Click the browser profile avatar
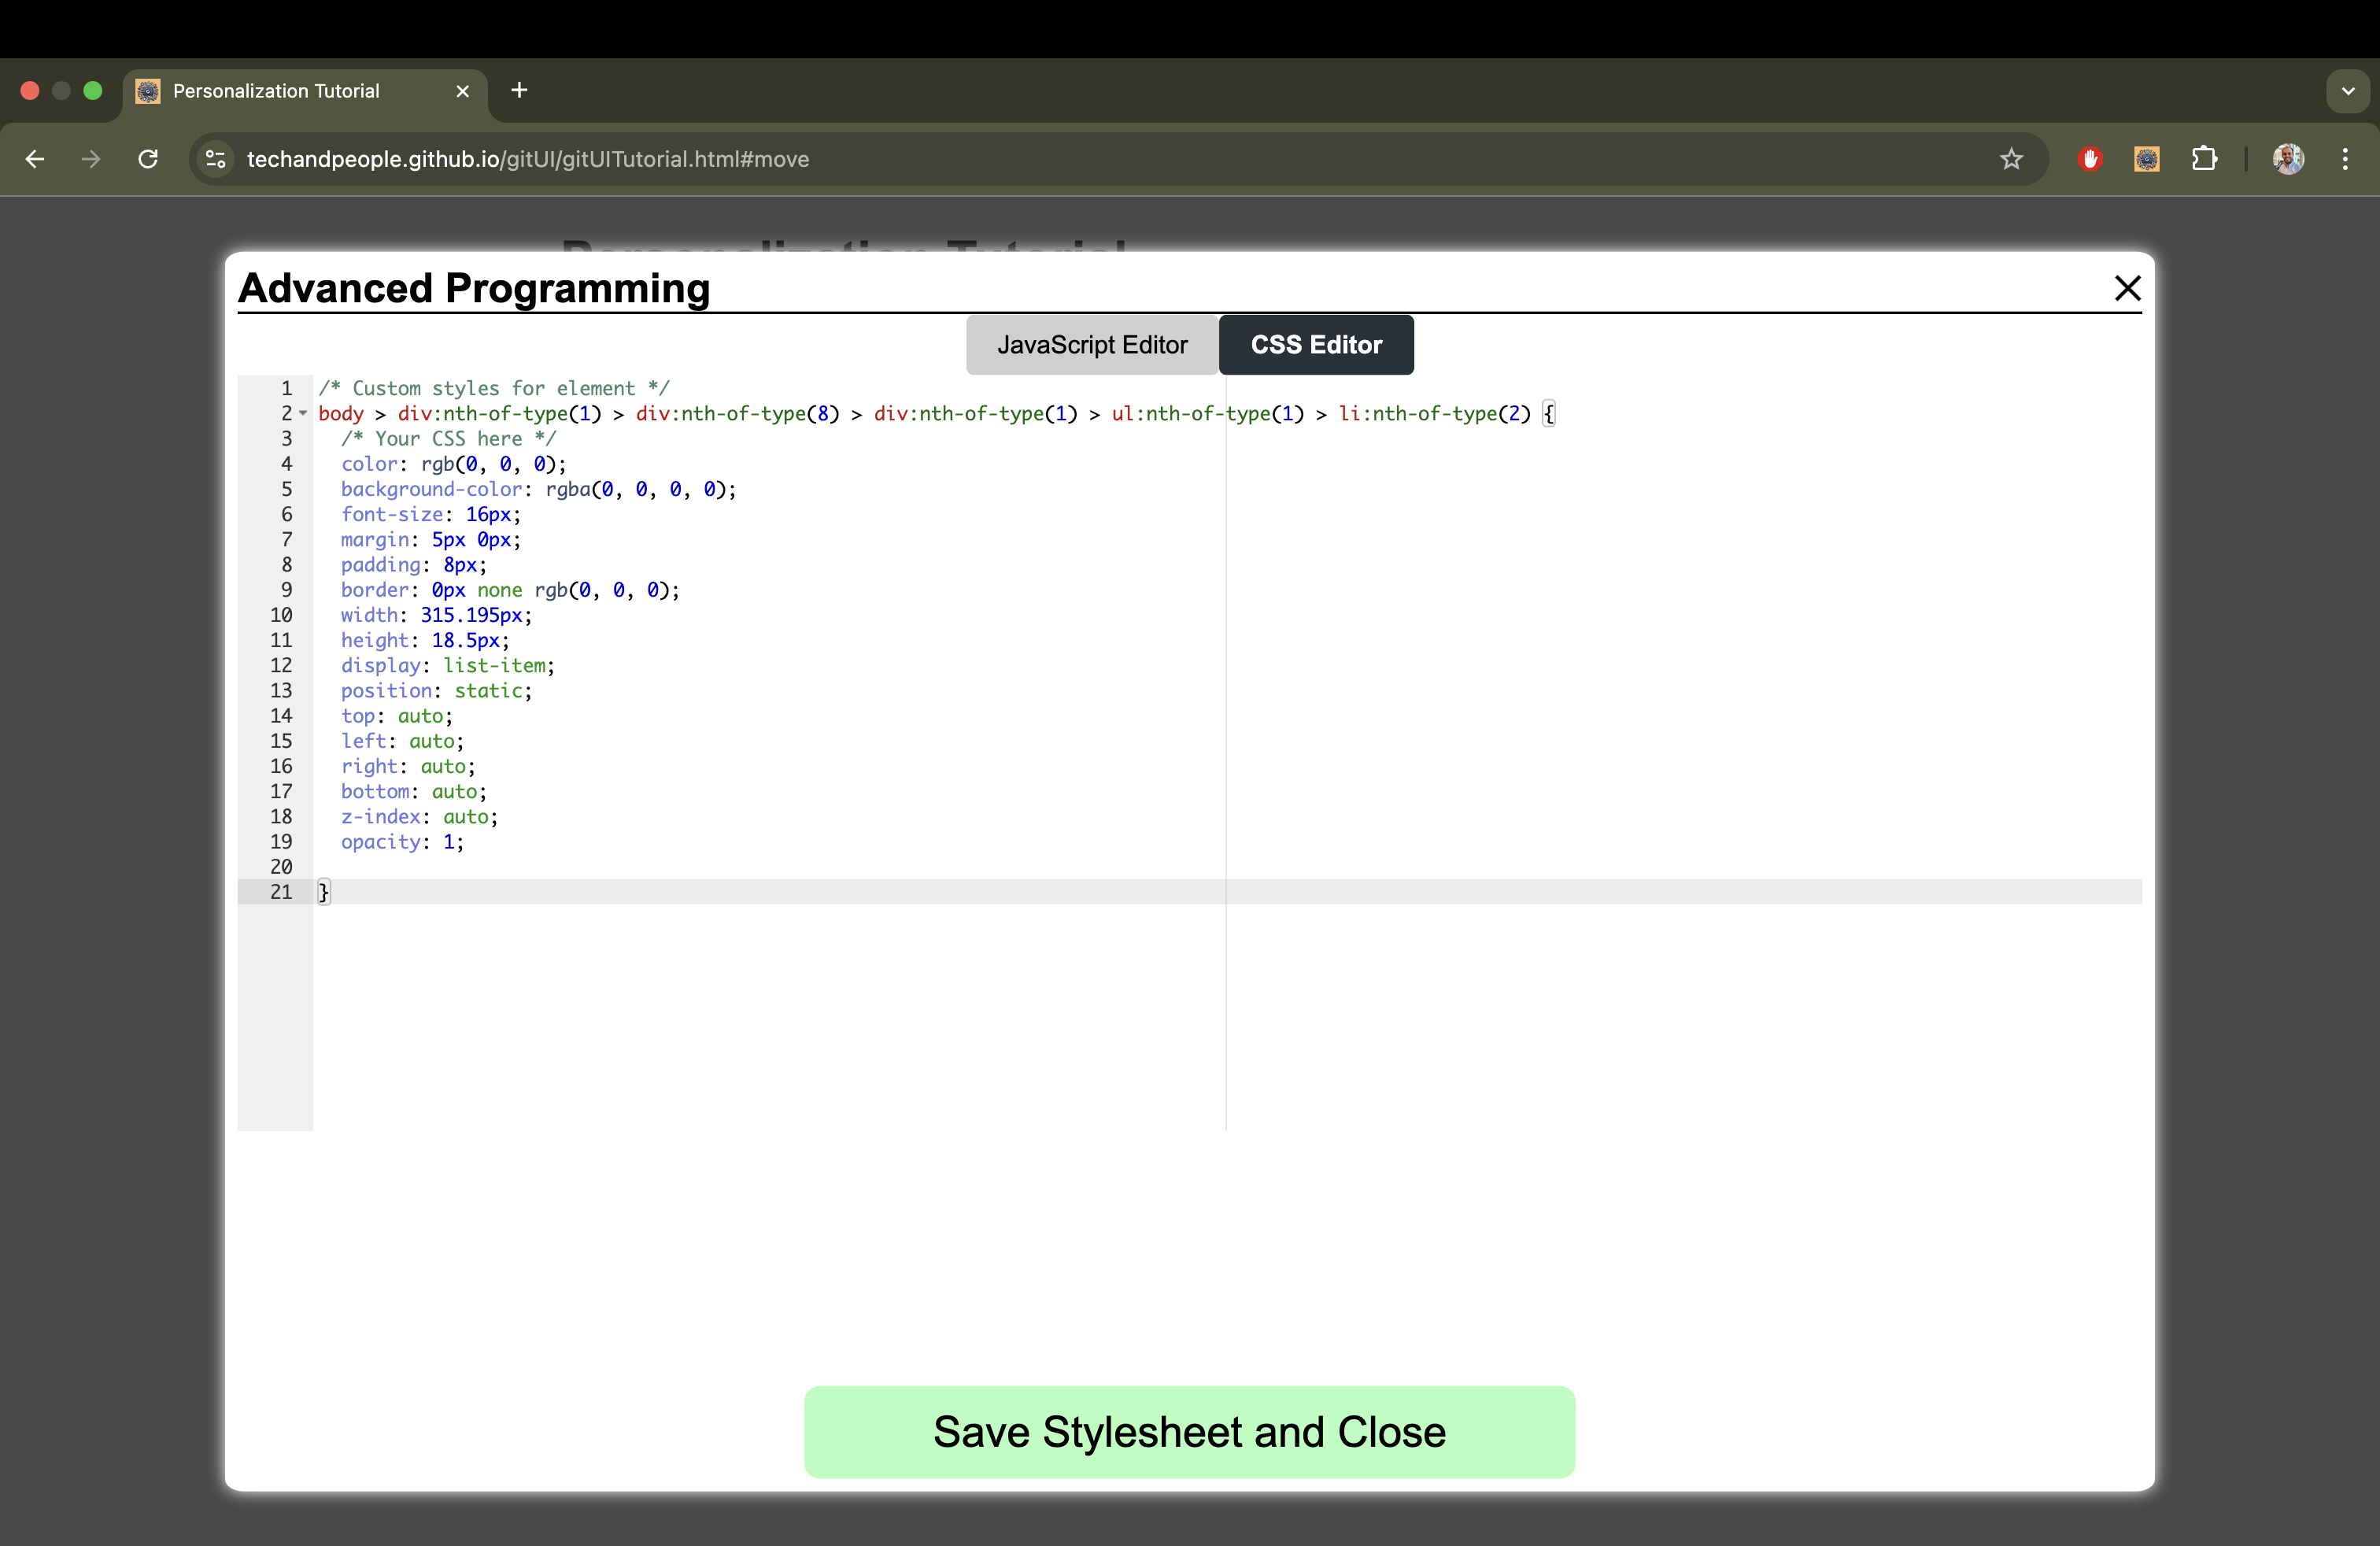The height and width of the screenshot is (1546, 2380). coord(2289,159)
